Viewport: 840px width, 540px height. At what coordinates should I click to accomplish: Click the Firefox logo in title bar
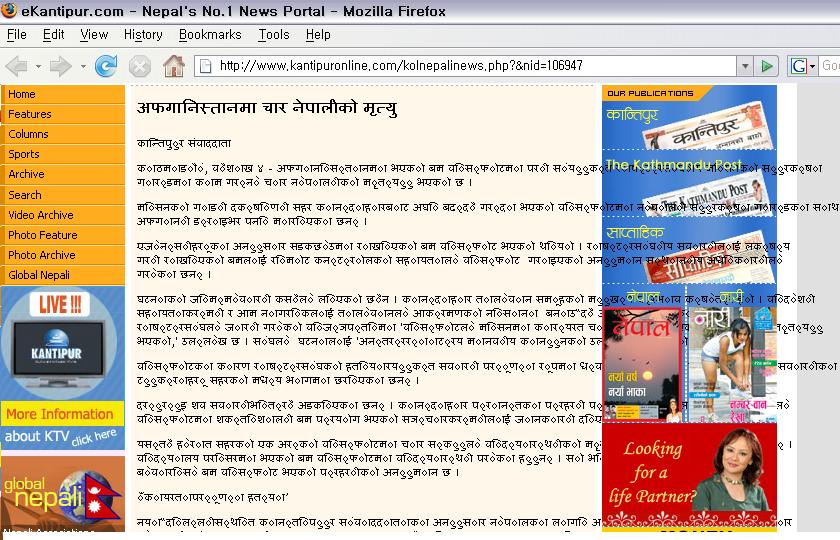coord(9,11)
